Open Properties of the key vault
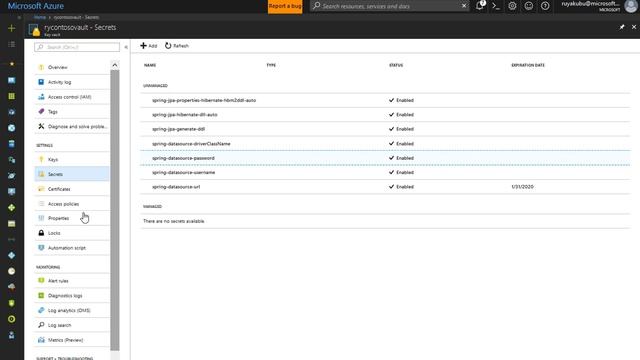The height and width of the screenshot is (360, 640). tap(72, 218)
